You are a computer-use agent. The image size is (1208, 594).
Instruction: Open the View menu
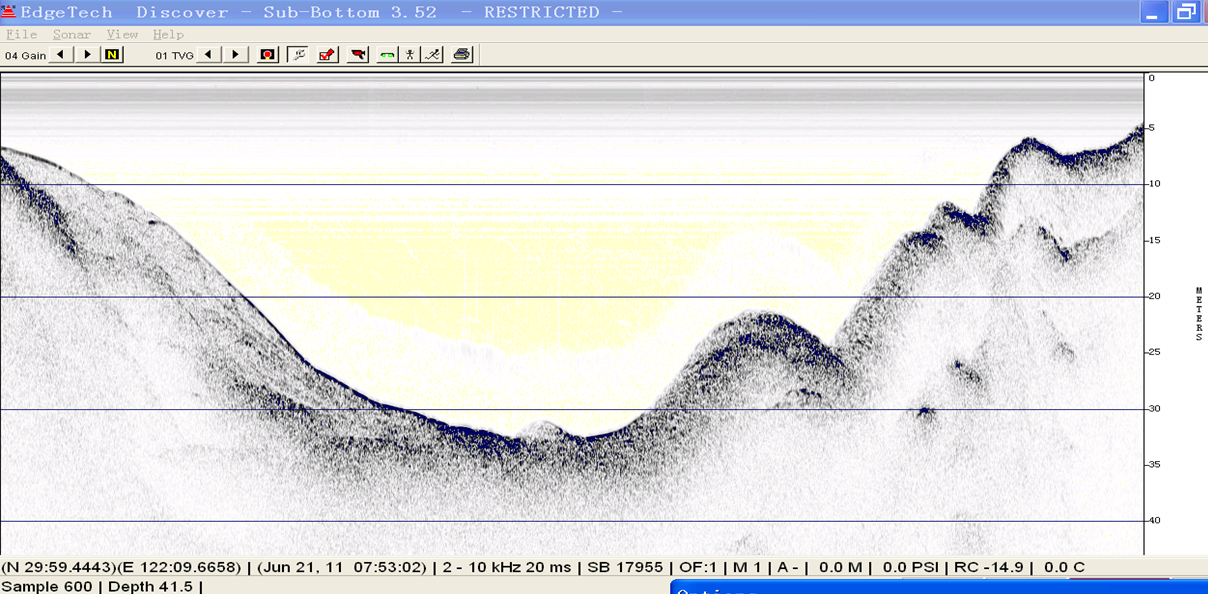(x=122, y=34)
